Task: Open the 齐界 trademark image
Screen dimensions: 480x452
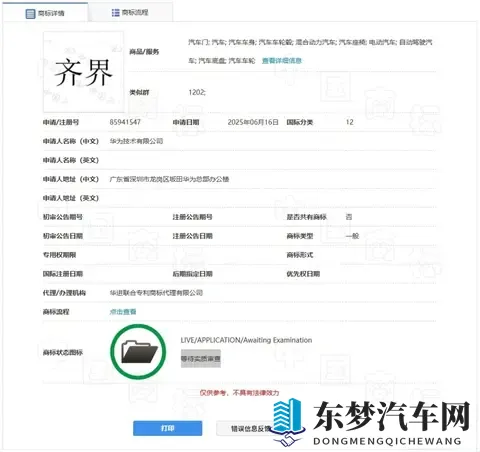Action: point(83,72)
